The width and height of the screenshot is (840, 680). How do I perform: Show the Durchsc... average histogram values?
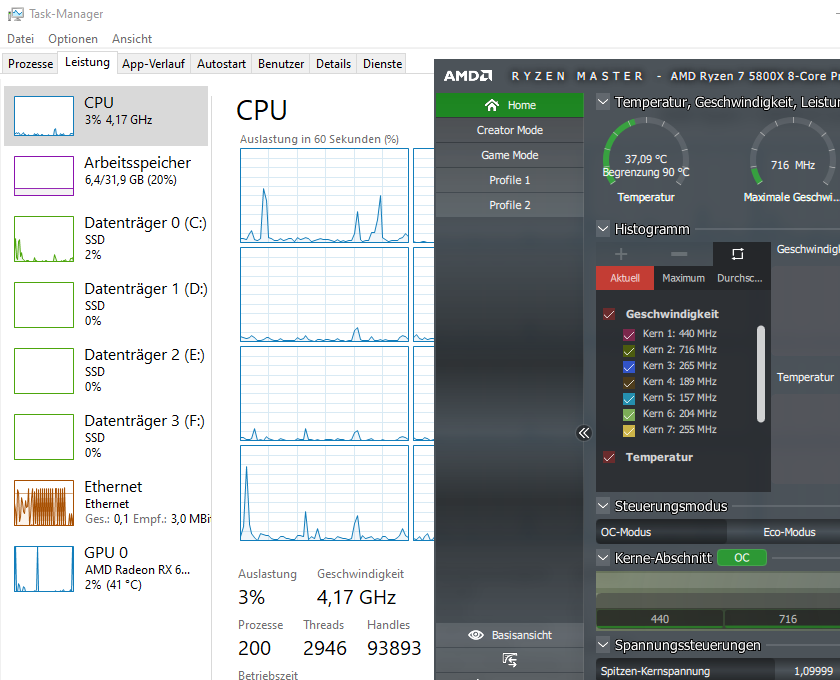pos(741,278)
